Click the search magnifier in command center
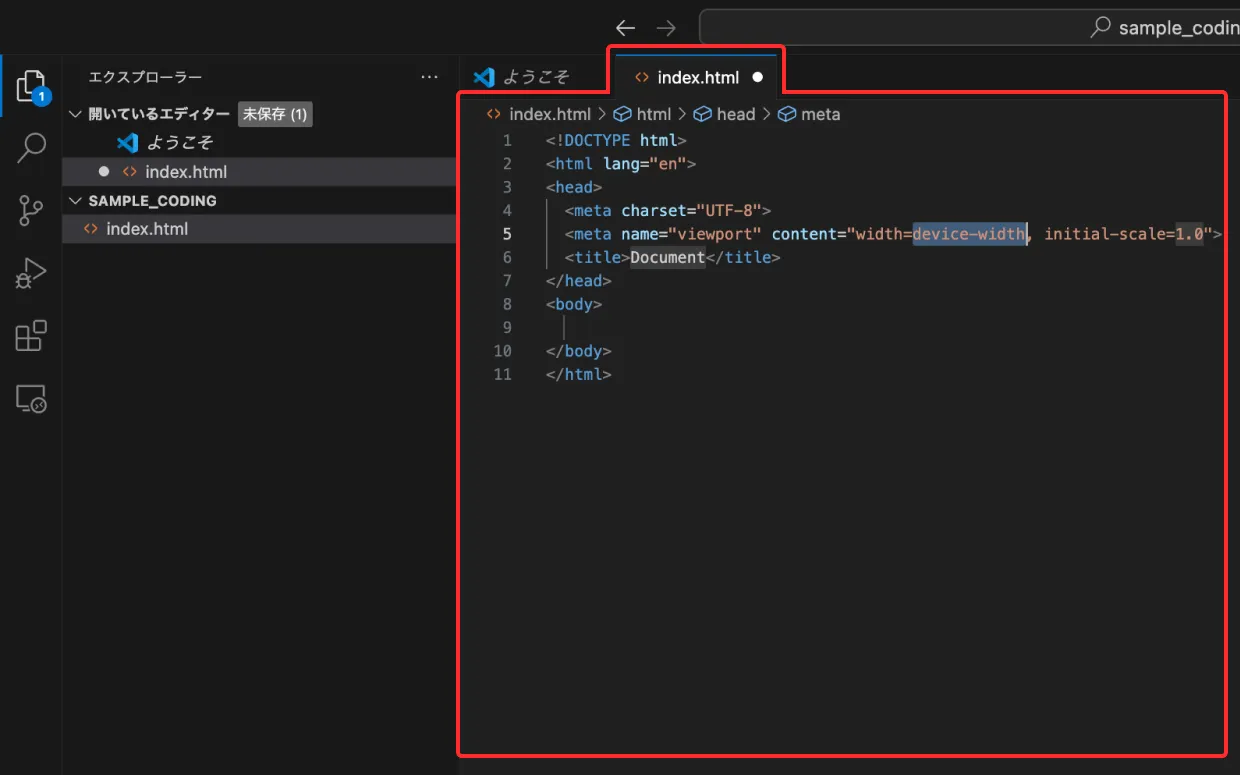 [x=1101, y=27]
